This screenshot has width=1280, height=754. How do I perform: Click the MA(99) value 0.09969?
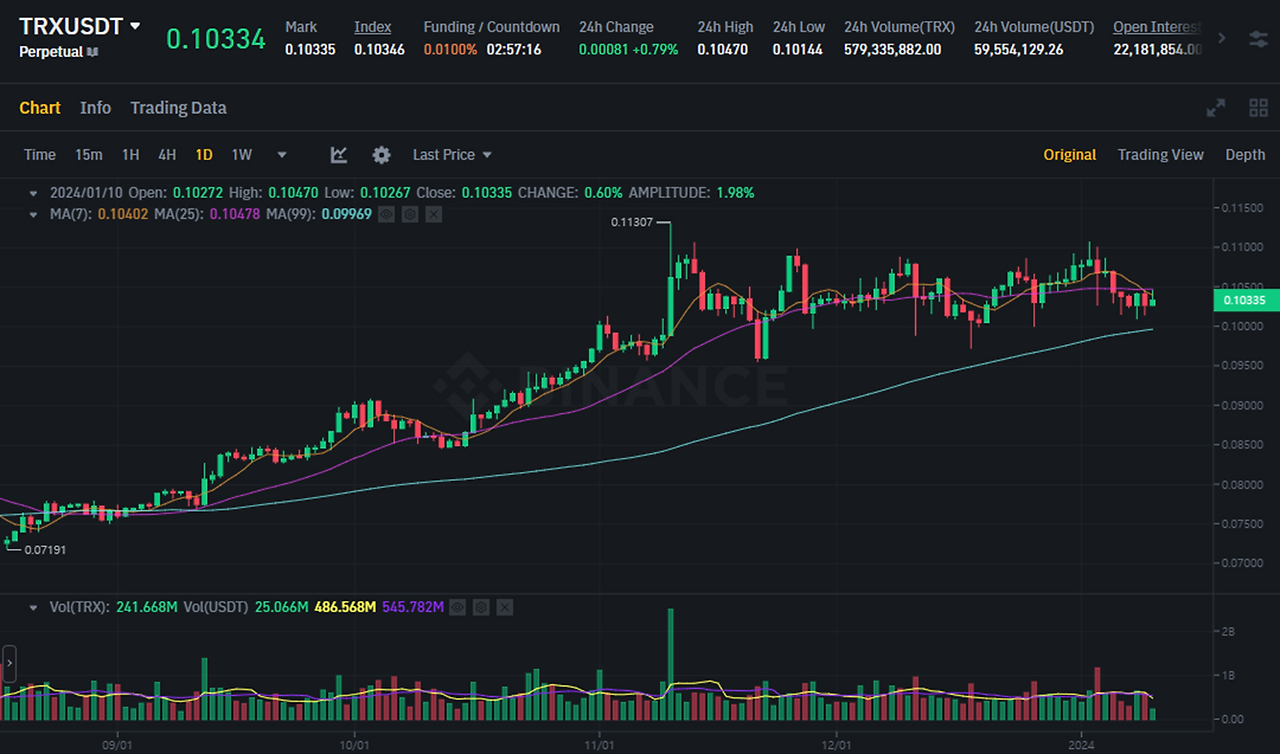point(346,214)
